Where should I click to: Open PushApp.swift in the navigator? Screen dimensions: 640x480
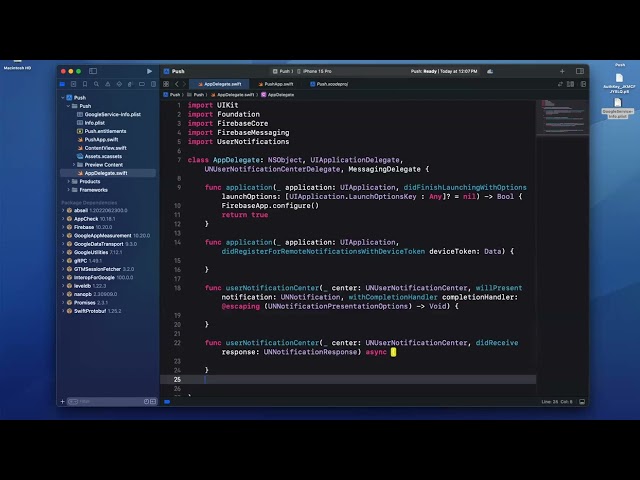[x=98, y=140]
